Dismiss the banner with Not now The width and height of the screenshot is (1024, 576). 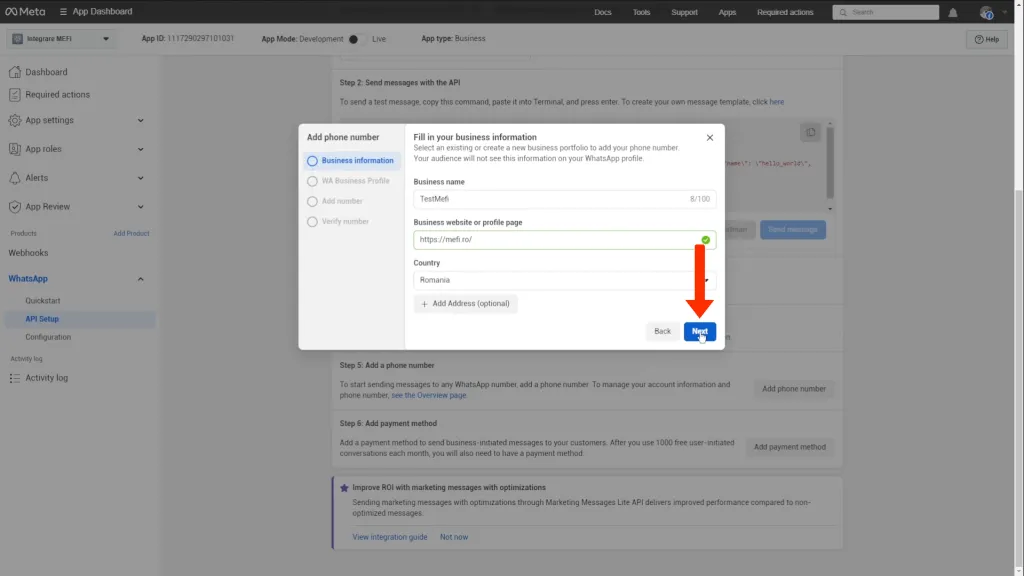(454, 537)
